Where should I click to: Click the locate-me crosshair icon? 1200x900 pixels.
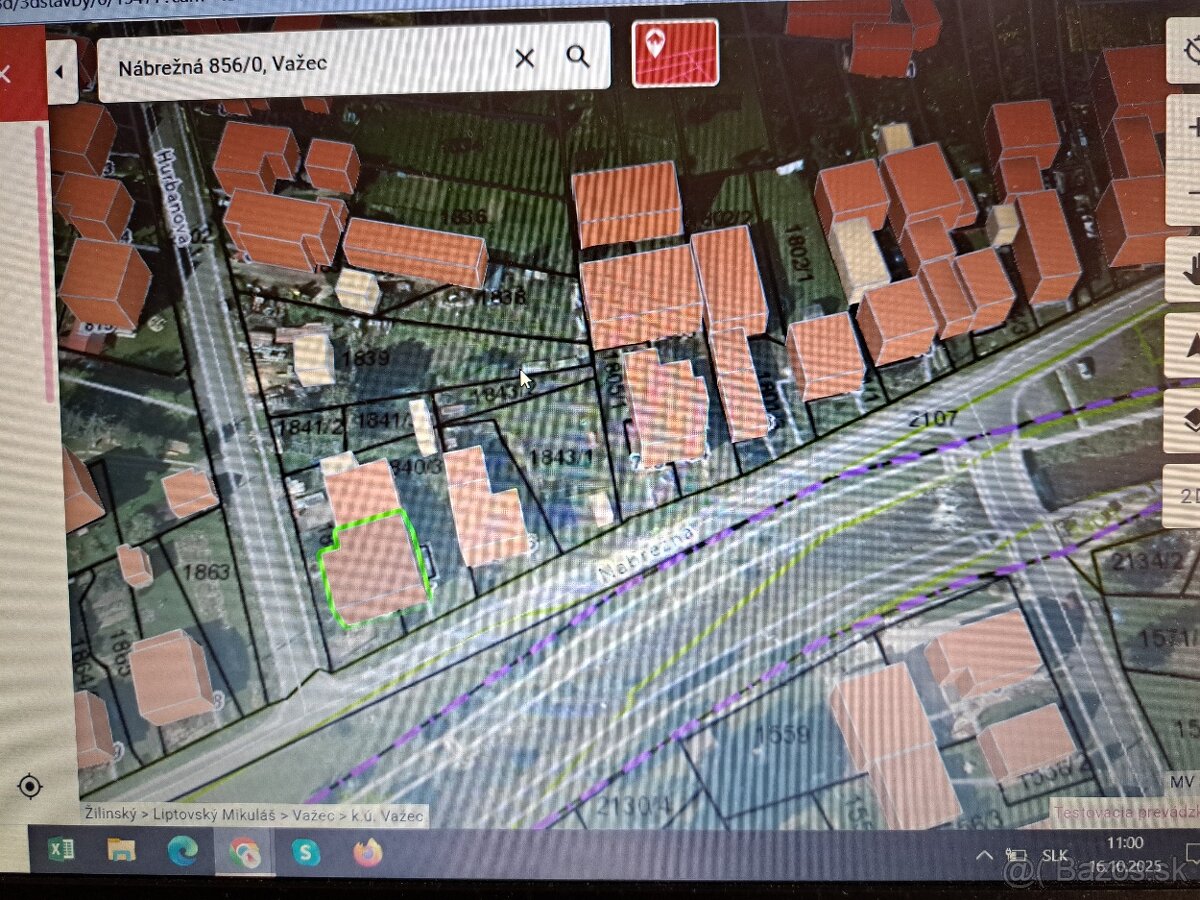(30, 786)
